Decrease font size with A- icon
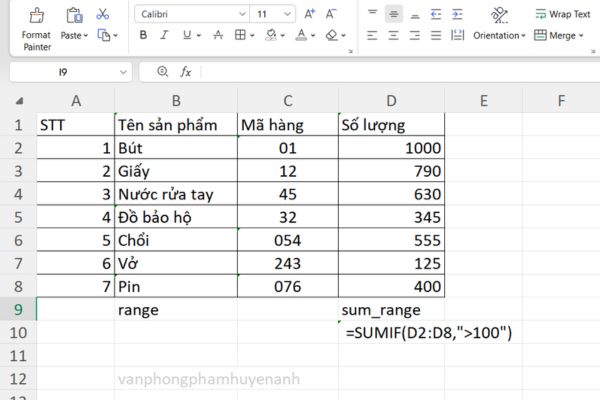Viewport: 600px width, 400px height. (x=331, y=14)
